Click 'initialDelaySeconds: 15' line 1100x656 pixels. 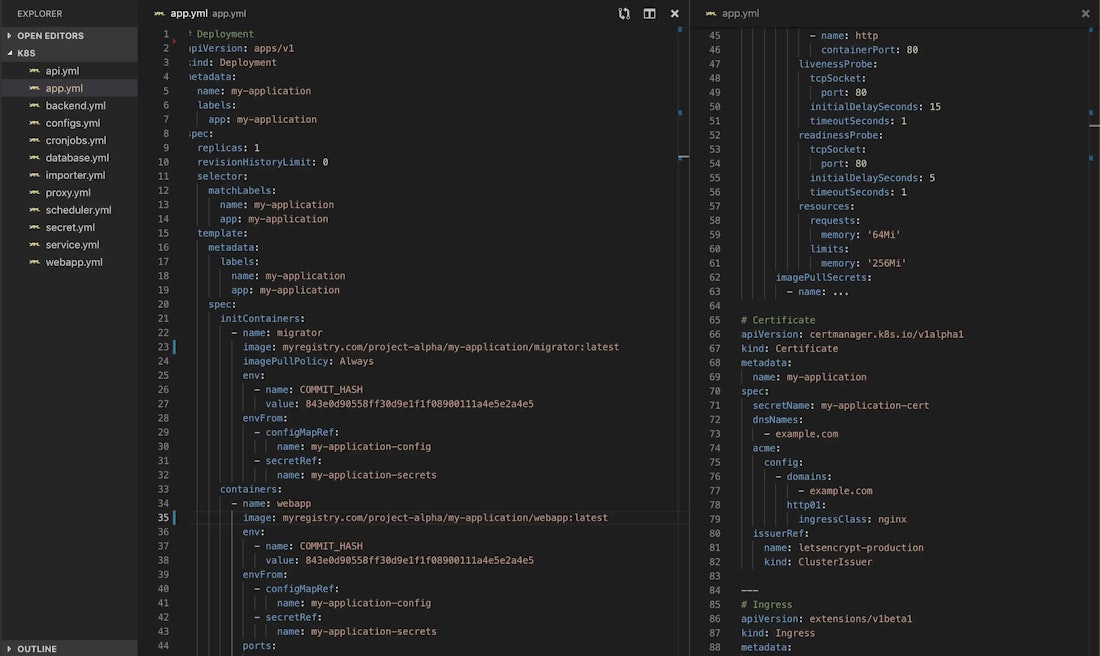click(x=875, y=107)
